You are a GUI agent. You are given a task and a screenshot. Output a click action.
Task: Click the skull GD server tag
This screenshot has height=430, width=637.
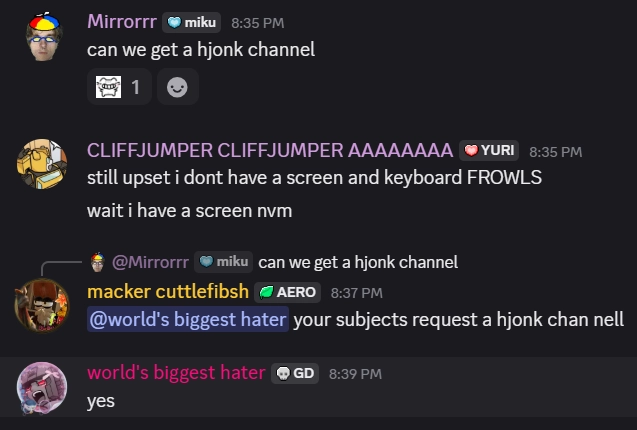click(295, 373)
